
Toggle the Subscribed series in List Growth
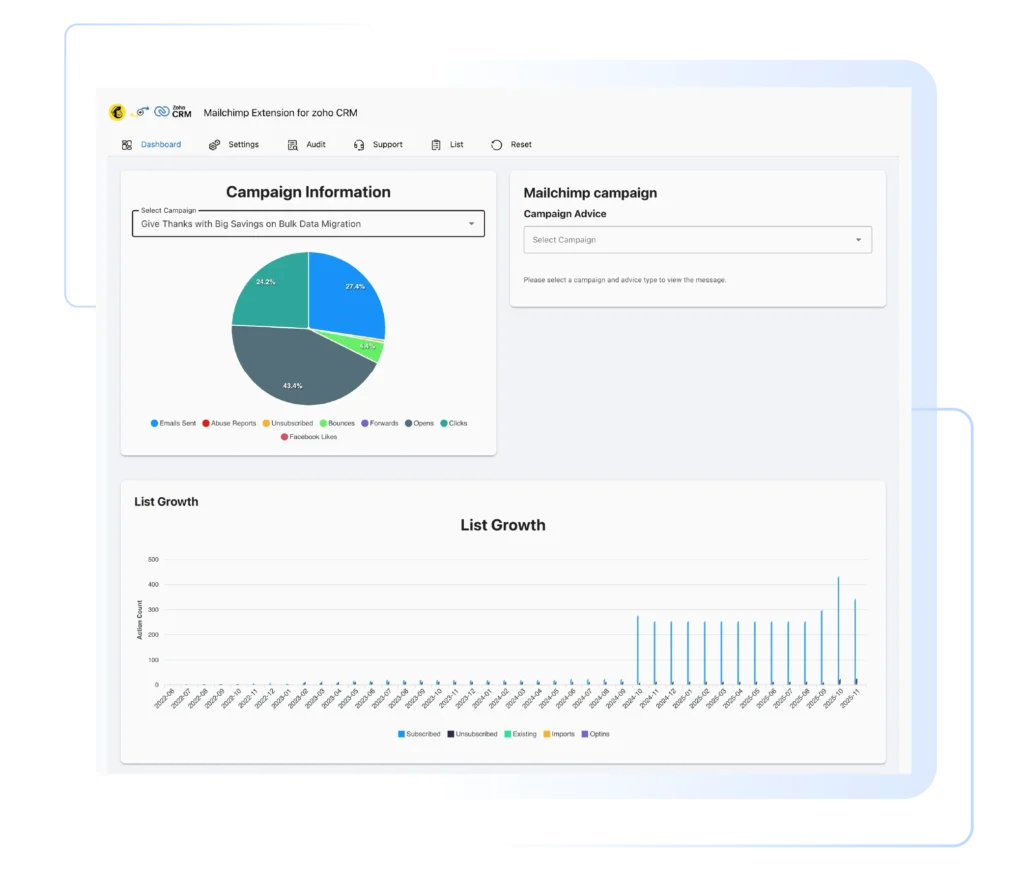(x=418, y=733)
